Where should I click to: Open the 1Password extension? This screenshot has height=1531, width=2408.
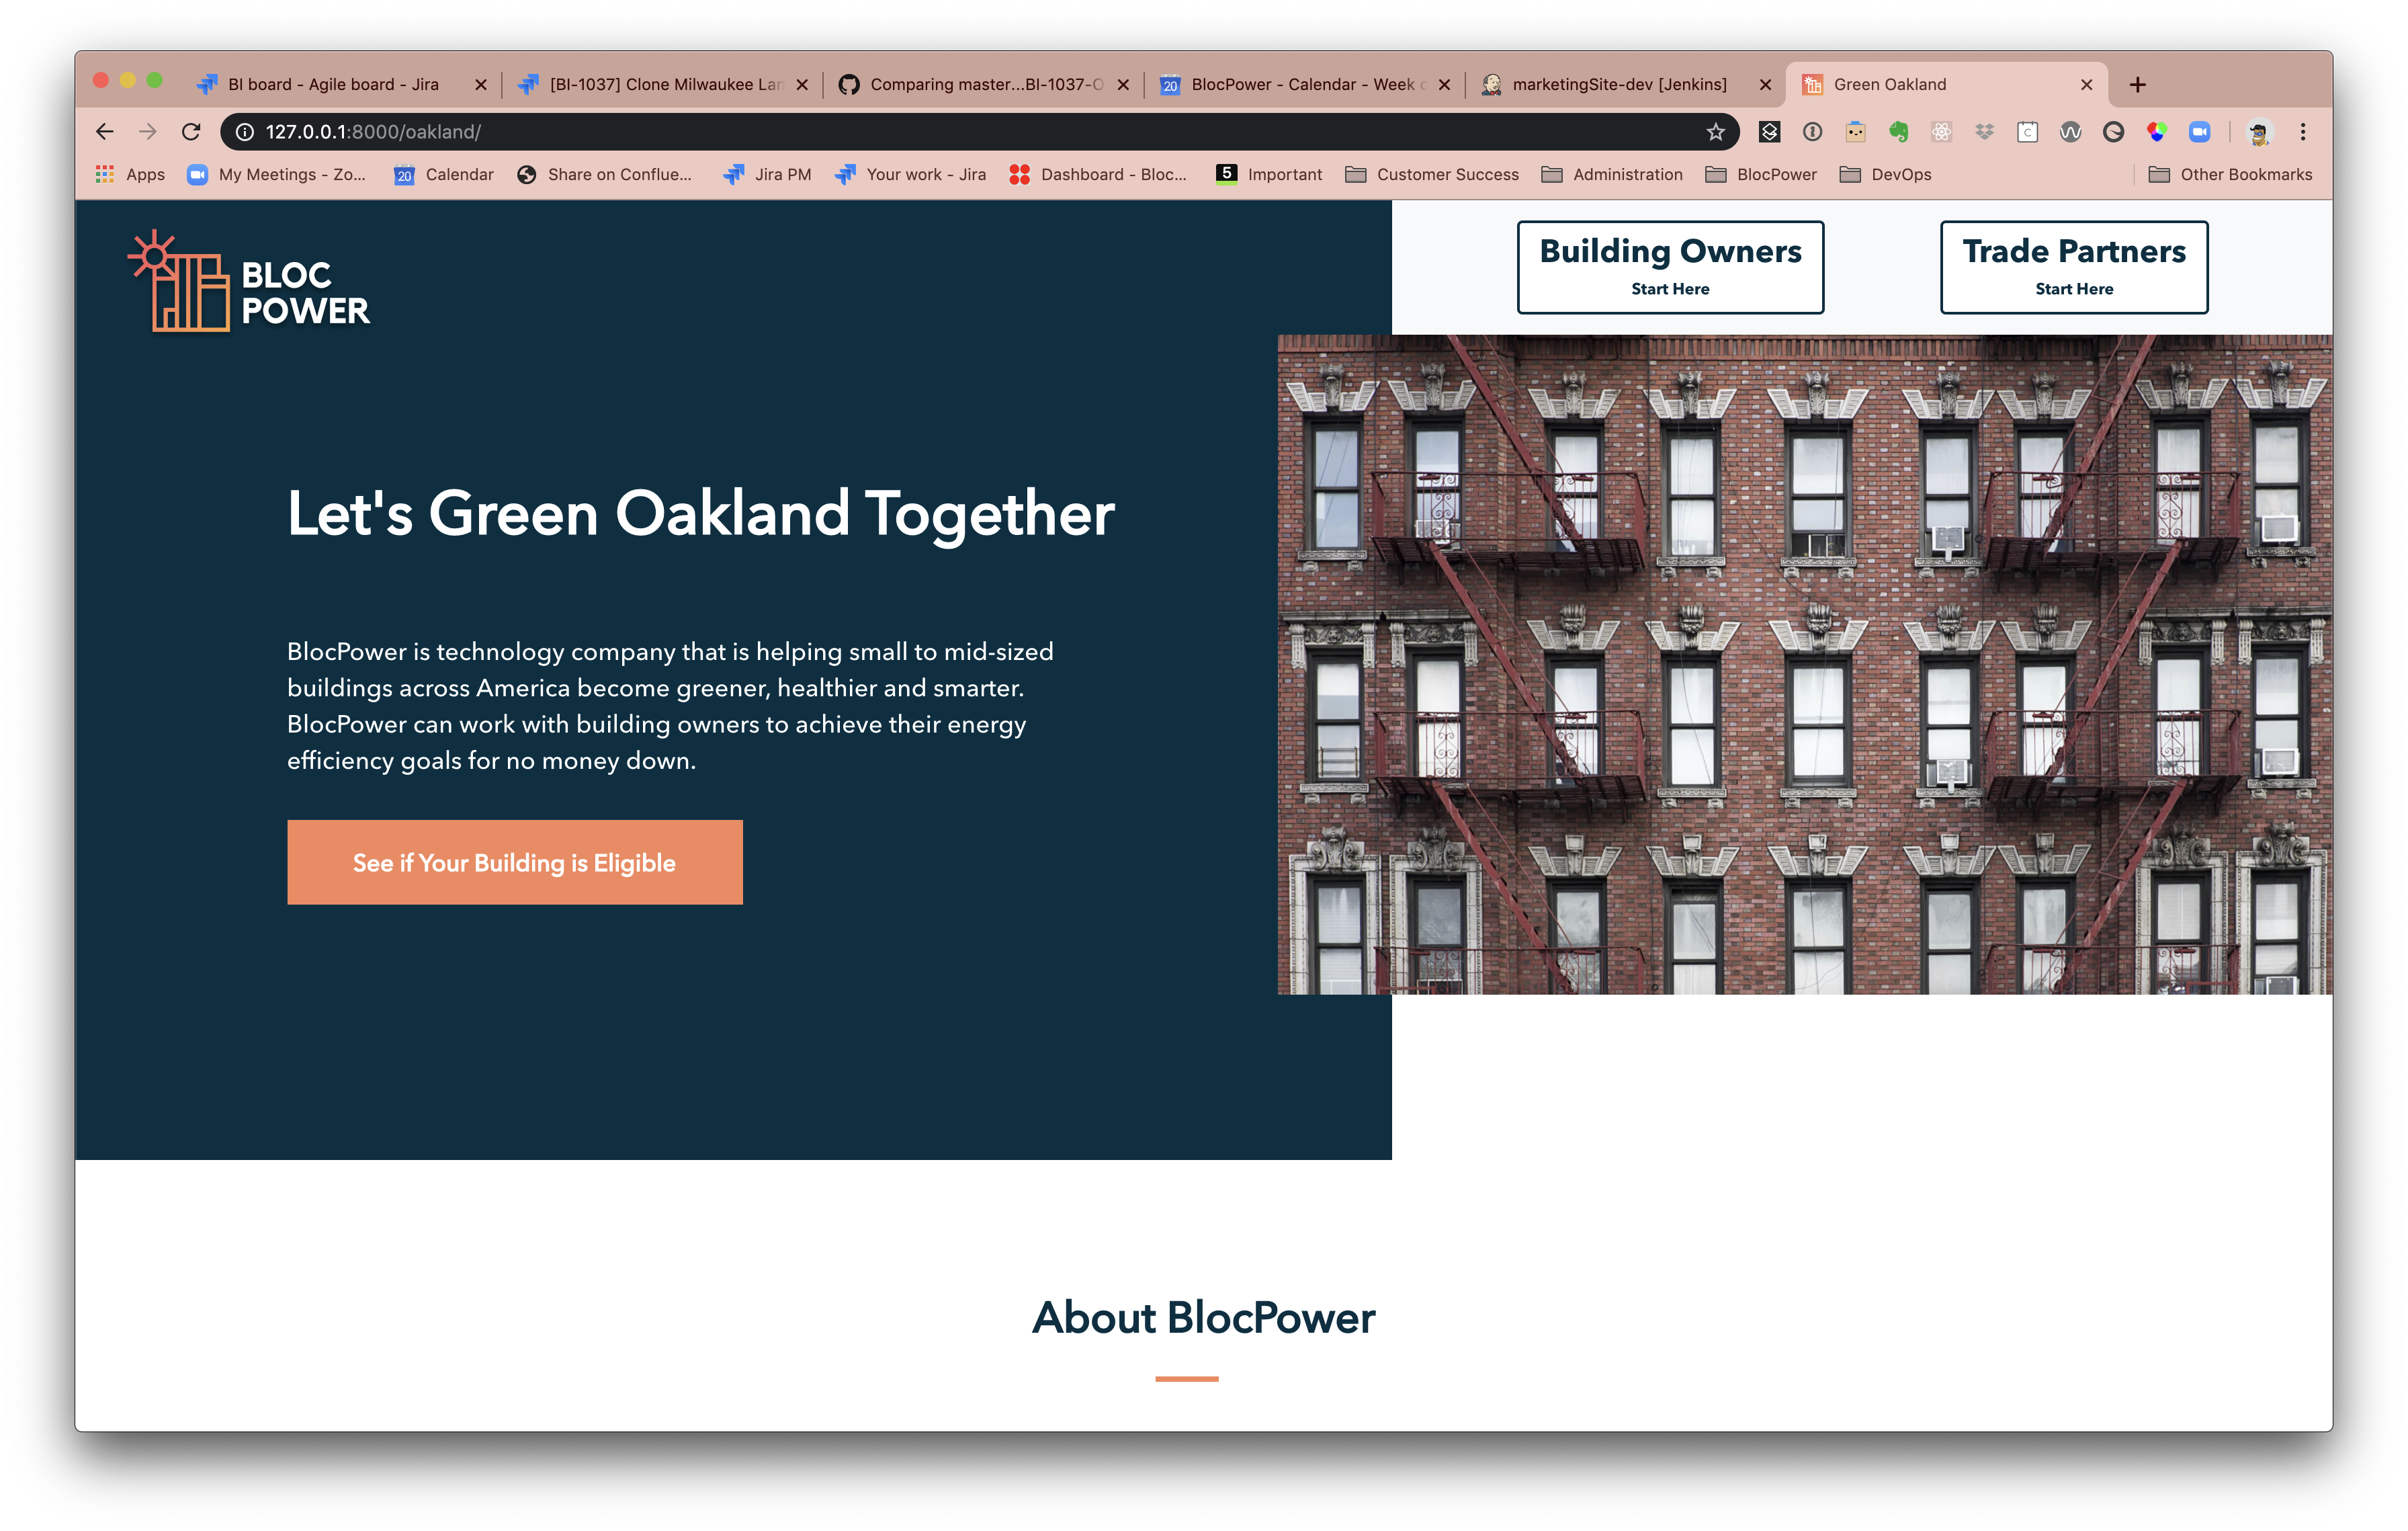(1812, 132)
